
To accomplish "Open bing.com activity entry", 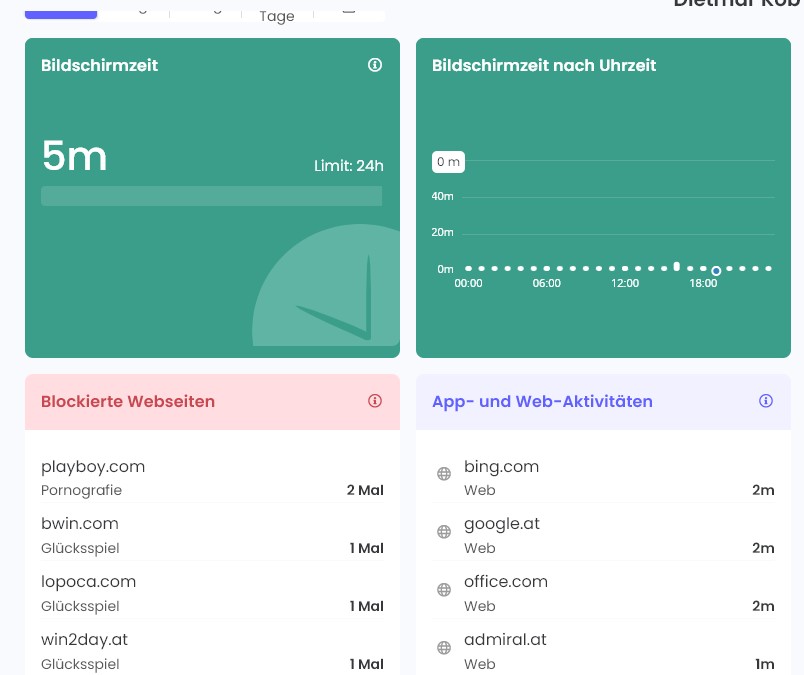I will 501,466.
